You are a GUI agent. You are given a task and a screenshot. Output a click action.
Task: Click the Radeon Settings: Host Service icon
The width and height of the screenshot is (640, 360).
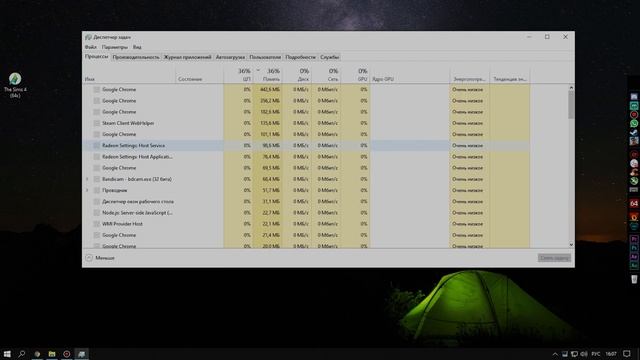click(97, 145)
